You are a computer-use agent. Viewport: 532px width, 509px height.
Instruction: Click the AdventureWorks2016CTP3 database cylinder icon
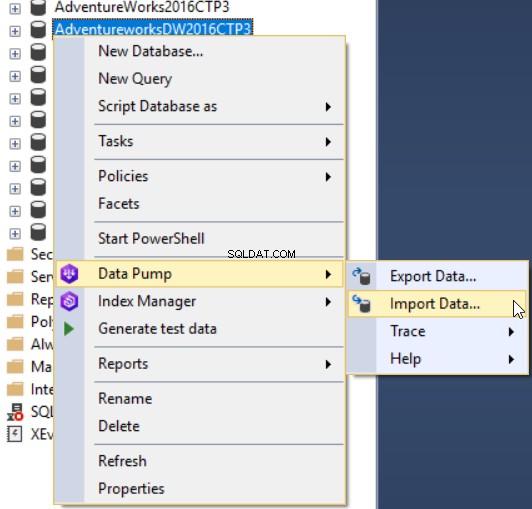click(x=38, y=7)
